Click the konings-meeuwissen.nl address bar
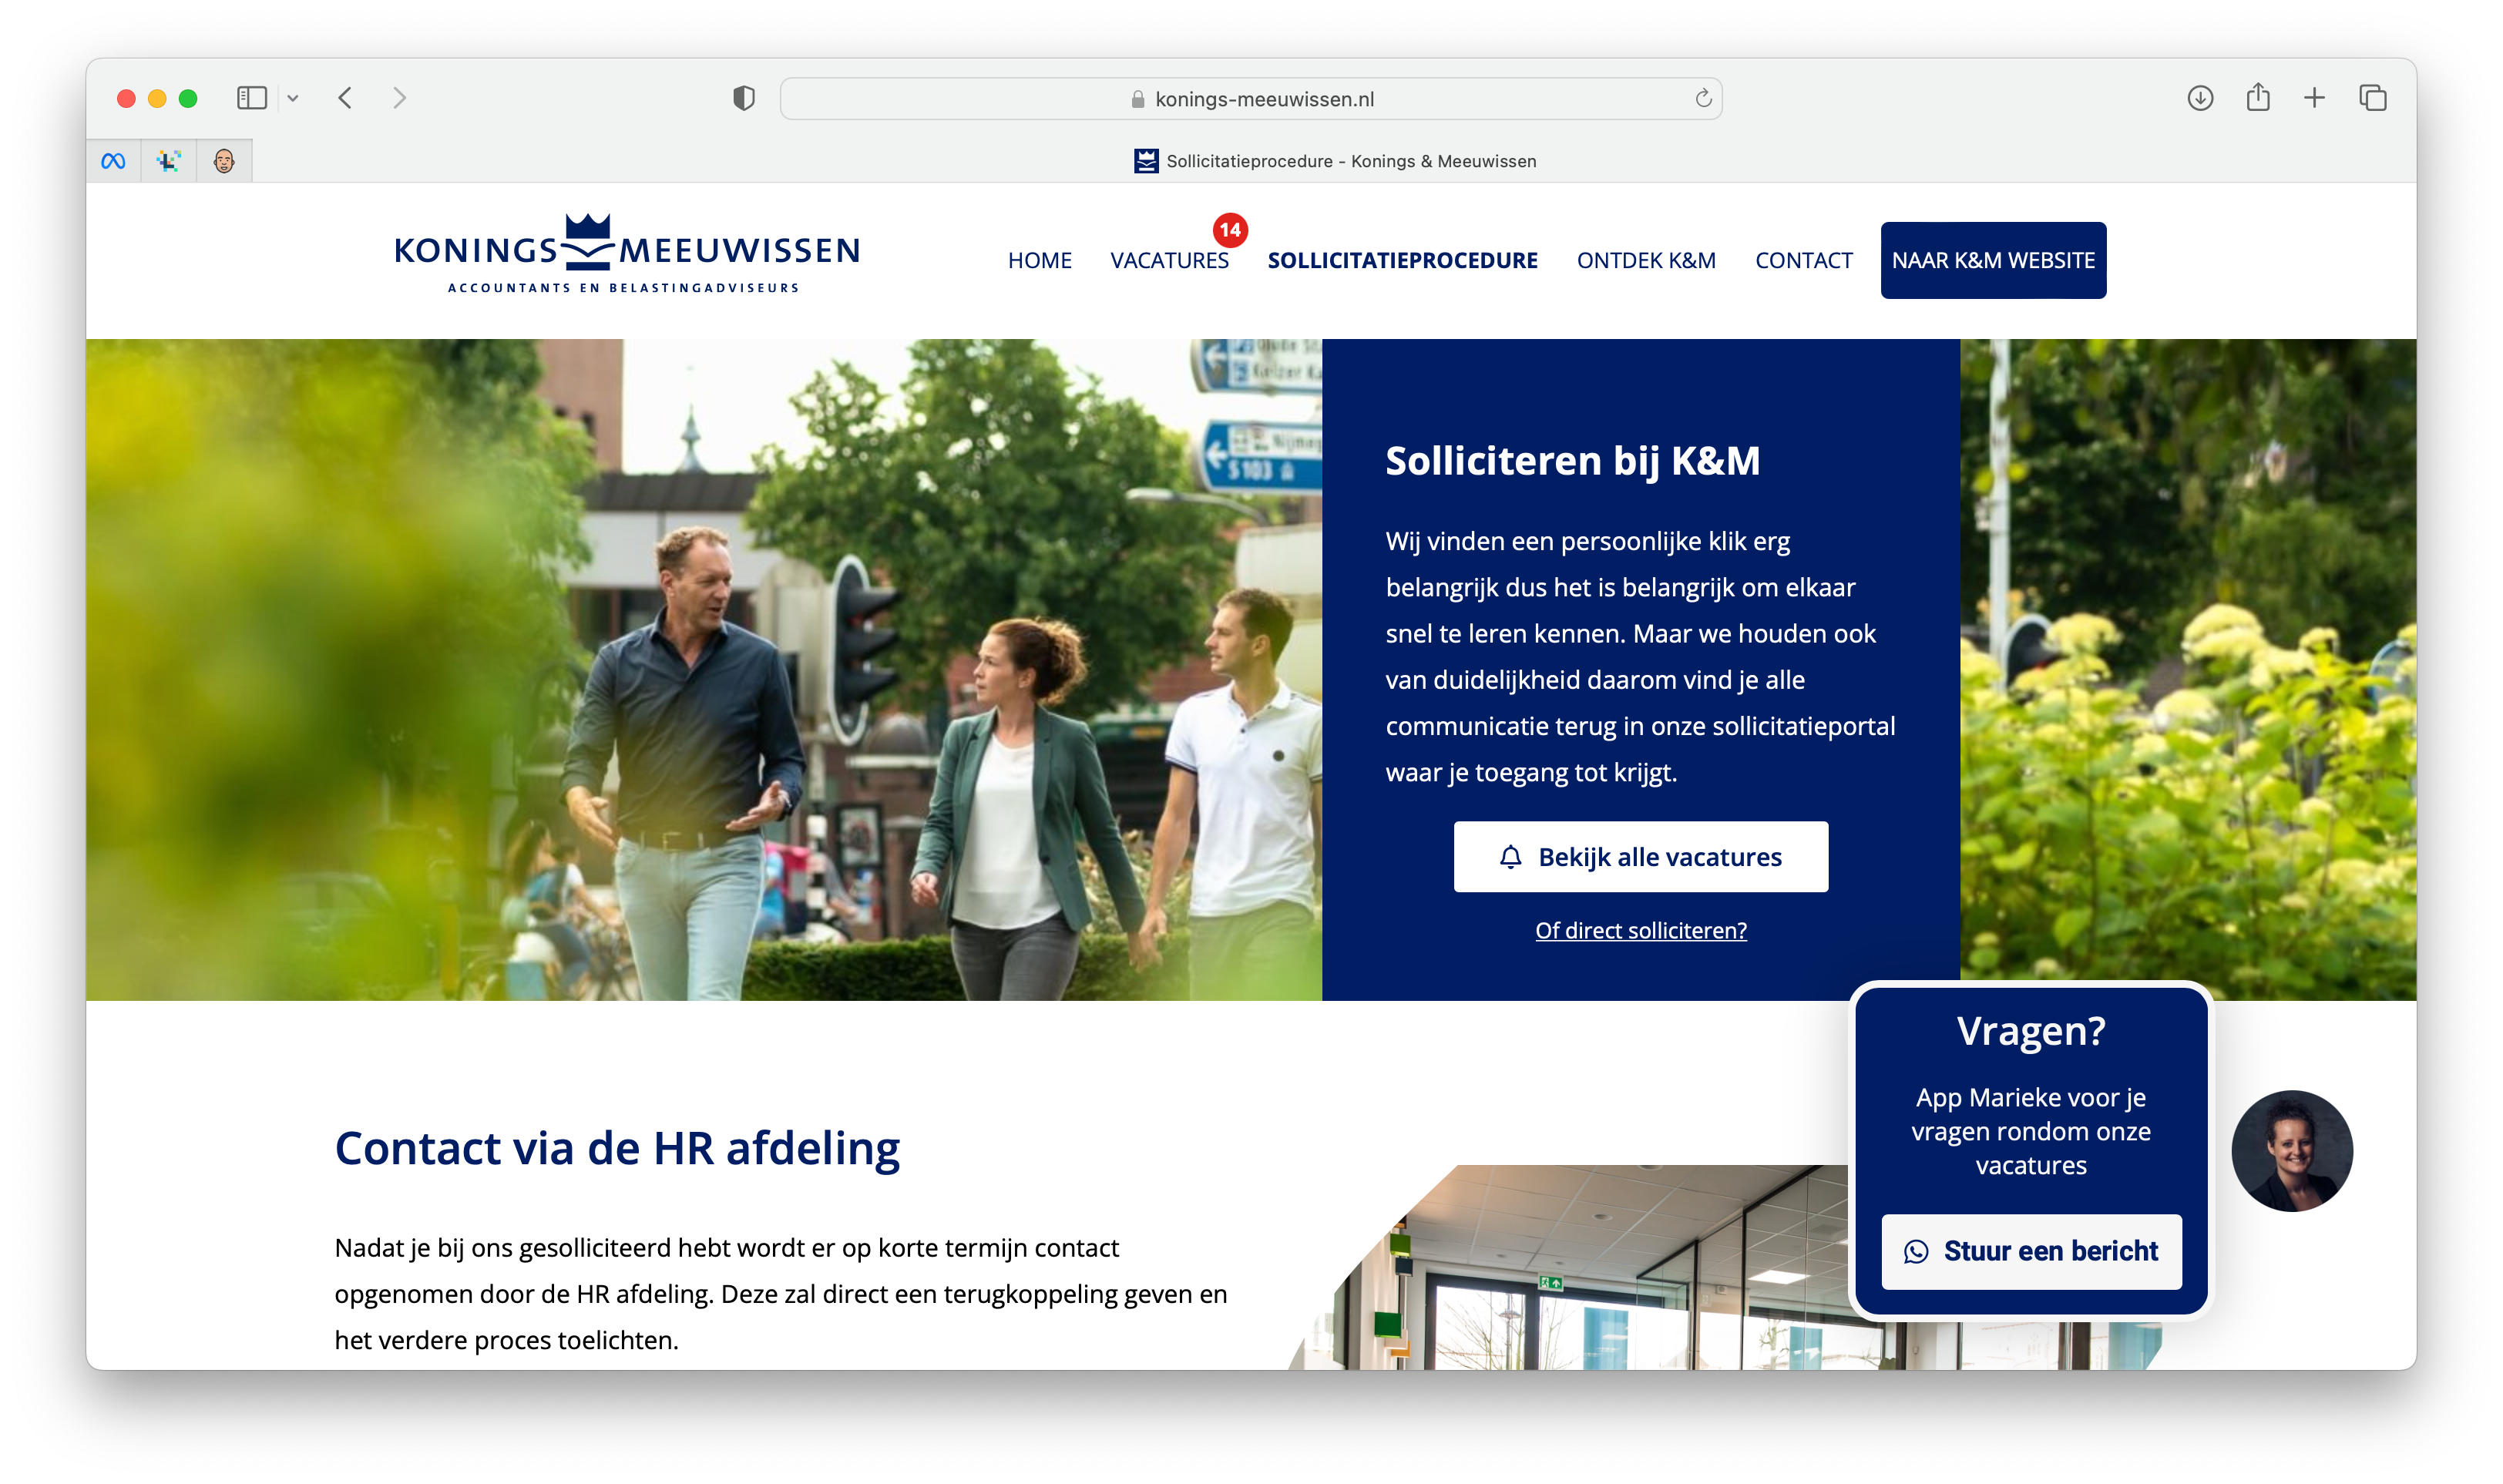Viewport: 2503px width, 1484px height. (1250, 98)
